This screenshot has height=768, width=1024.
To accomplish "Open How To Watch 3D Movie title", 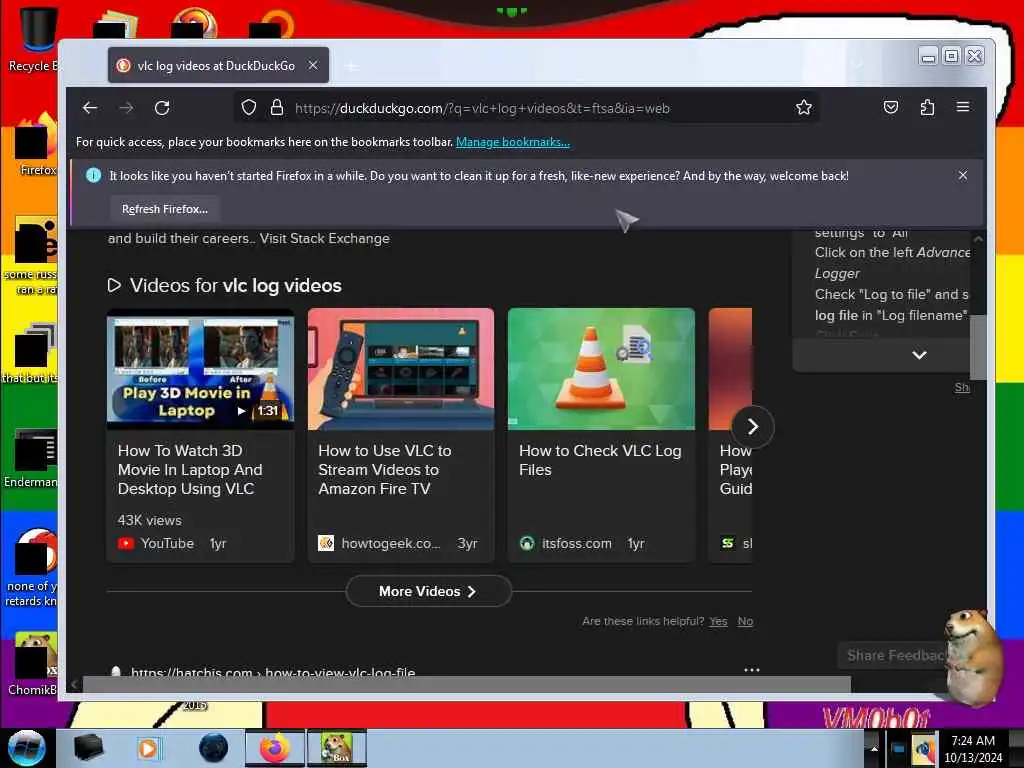I will pos(190,470).
